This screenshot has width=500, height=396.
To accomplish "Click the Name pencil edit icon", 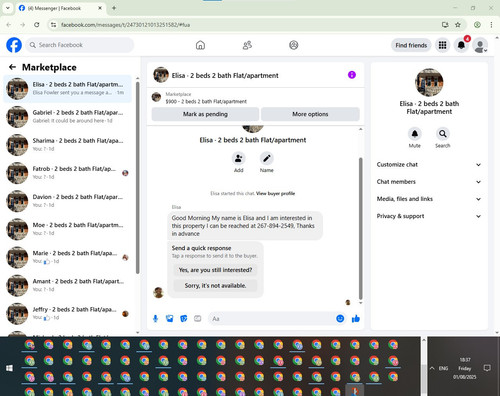I will tap(267, 158).
